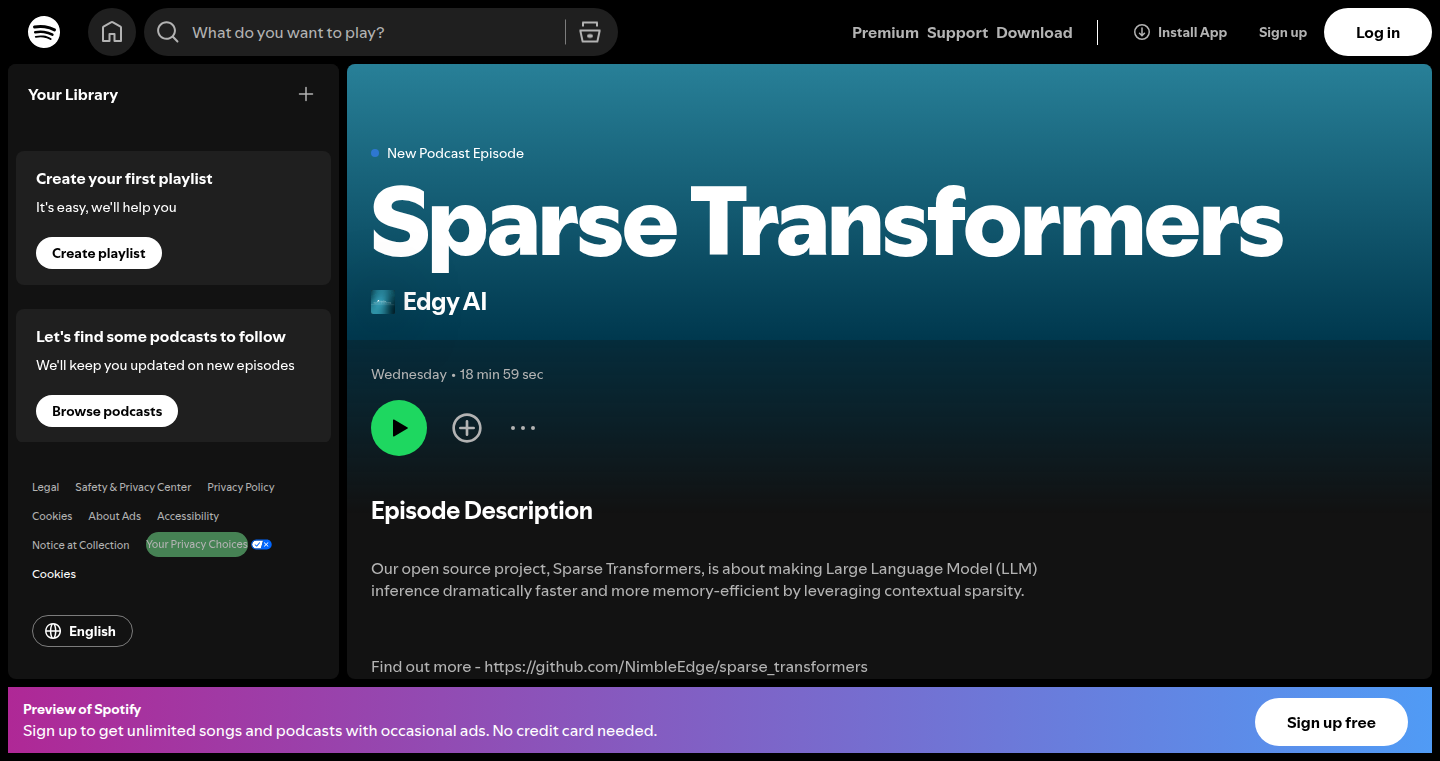Viewport: 1440px width, 761px height.
Task: Click 'Create your first playlist' heading
Action: click(124, 178)
